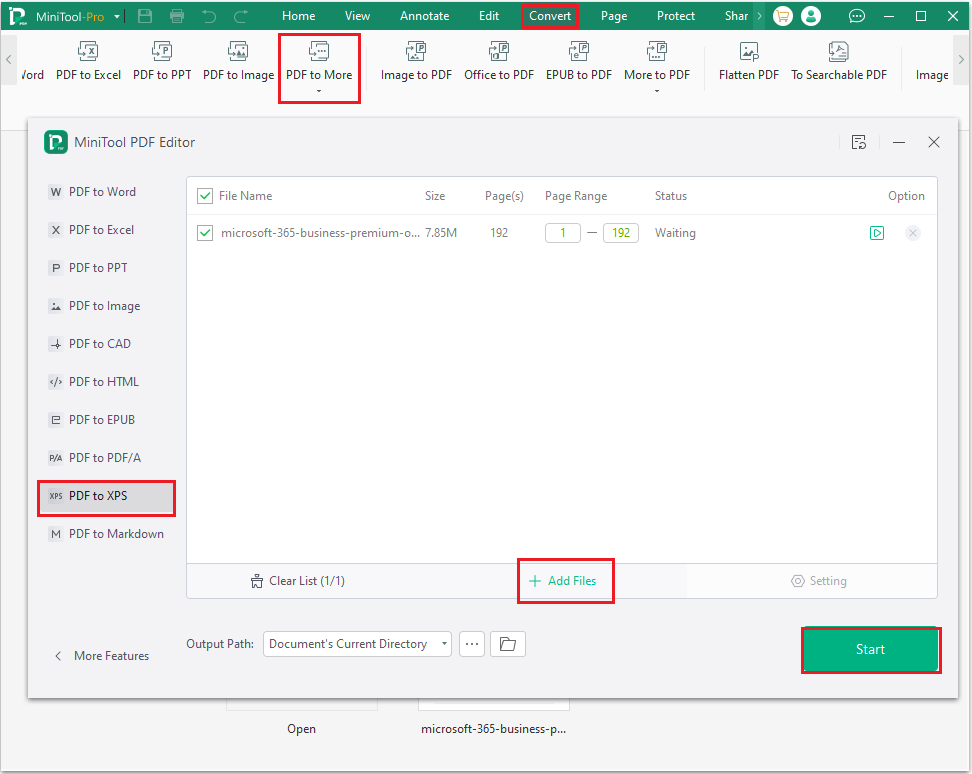Screen dimensions: 972x774
Task: Open the shopping cart icon
Action: click(x=783, y=16)
